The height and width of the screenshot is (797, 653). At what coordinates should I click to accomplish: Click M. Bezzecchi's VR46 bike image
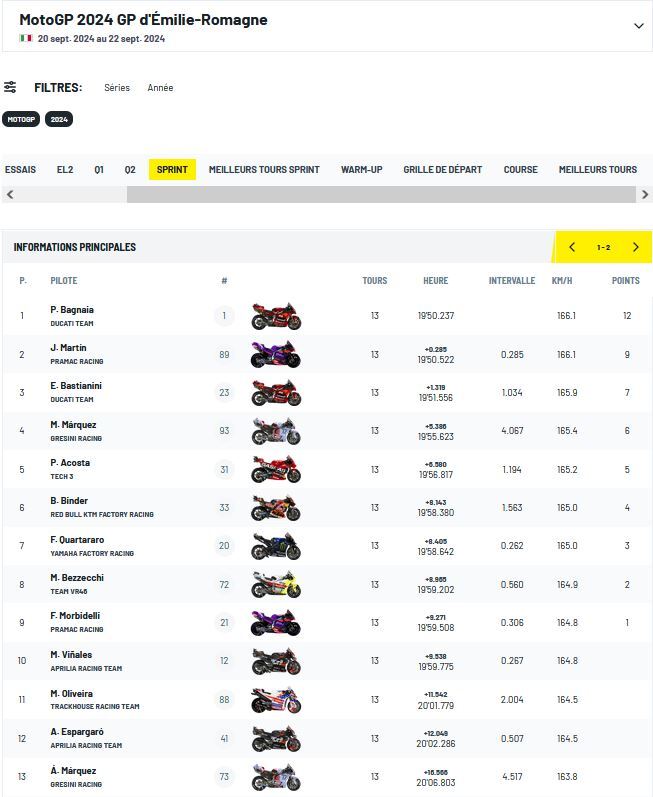coord(275,584)
